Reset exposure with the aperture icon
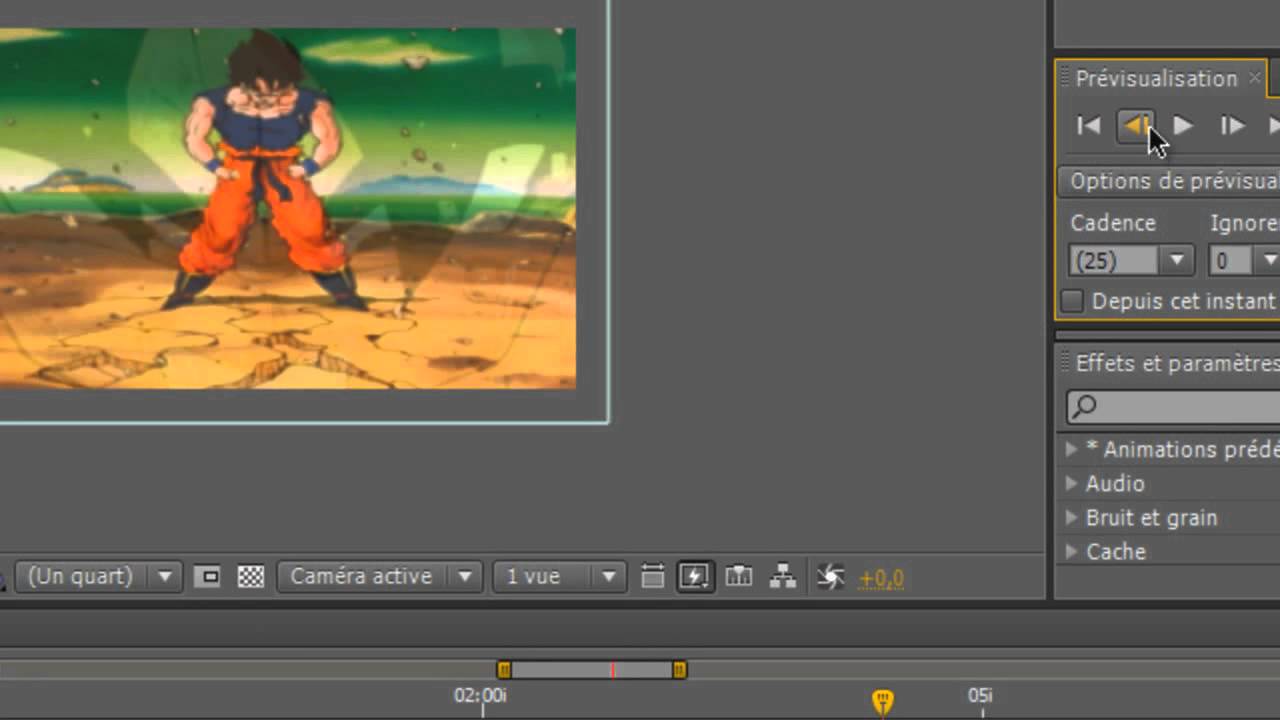The height and width of the screenshot is (720, 1280). click(830, 577)
